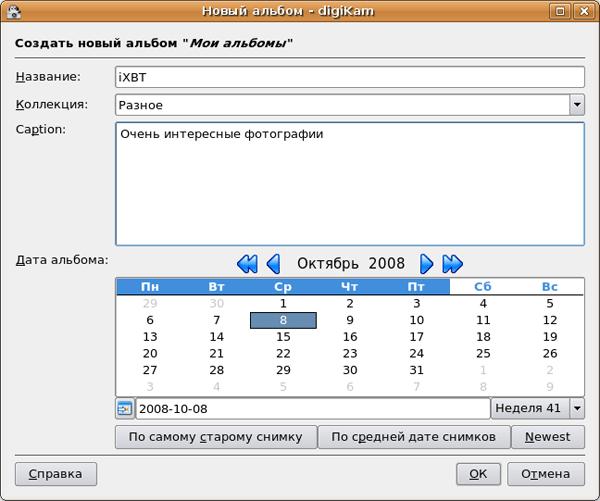Select October 22 in calendar
This screenshot has width=600, height=501.
pos(283,354)
